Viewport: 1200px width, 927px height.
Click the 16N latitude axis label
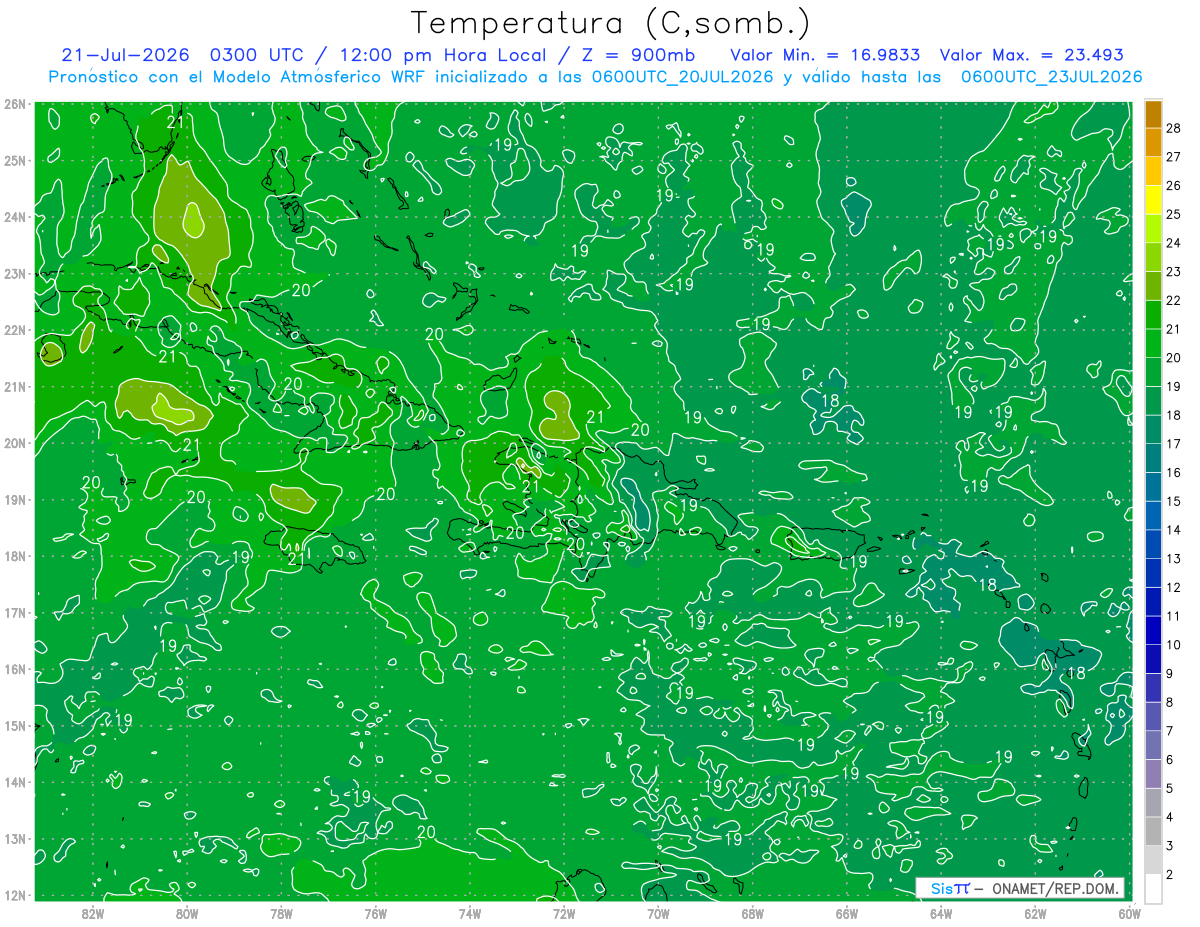(x=14, y=669)
